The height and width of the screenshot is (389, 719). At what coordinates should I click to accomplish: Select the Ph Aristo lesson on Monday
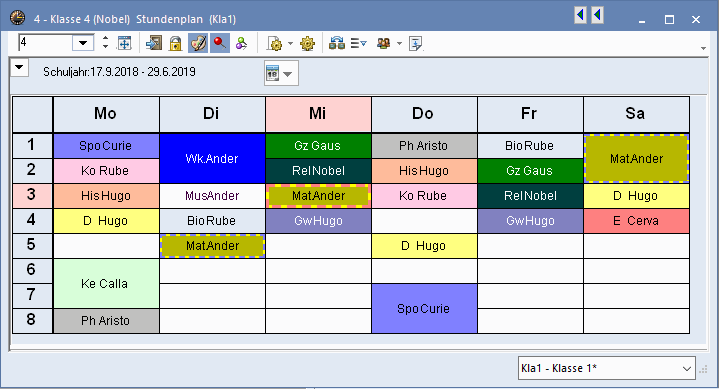pyautogui.click(x=106, y=321)
